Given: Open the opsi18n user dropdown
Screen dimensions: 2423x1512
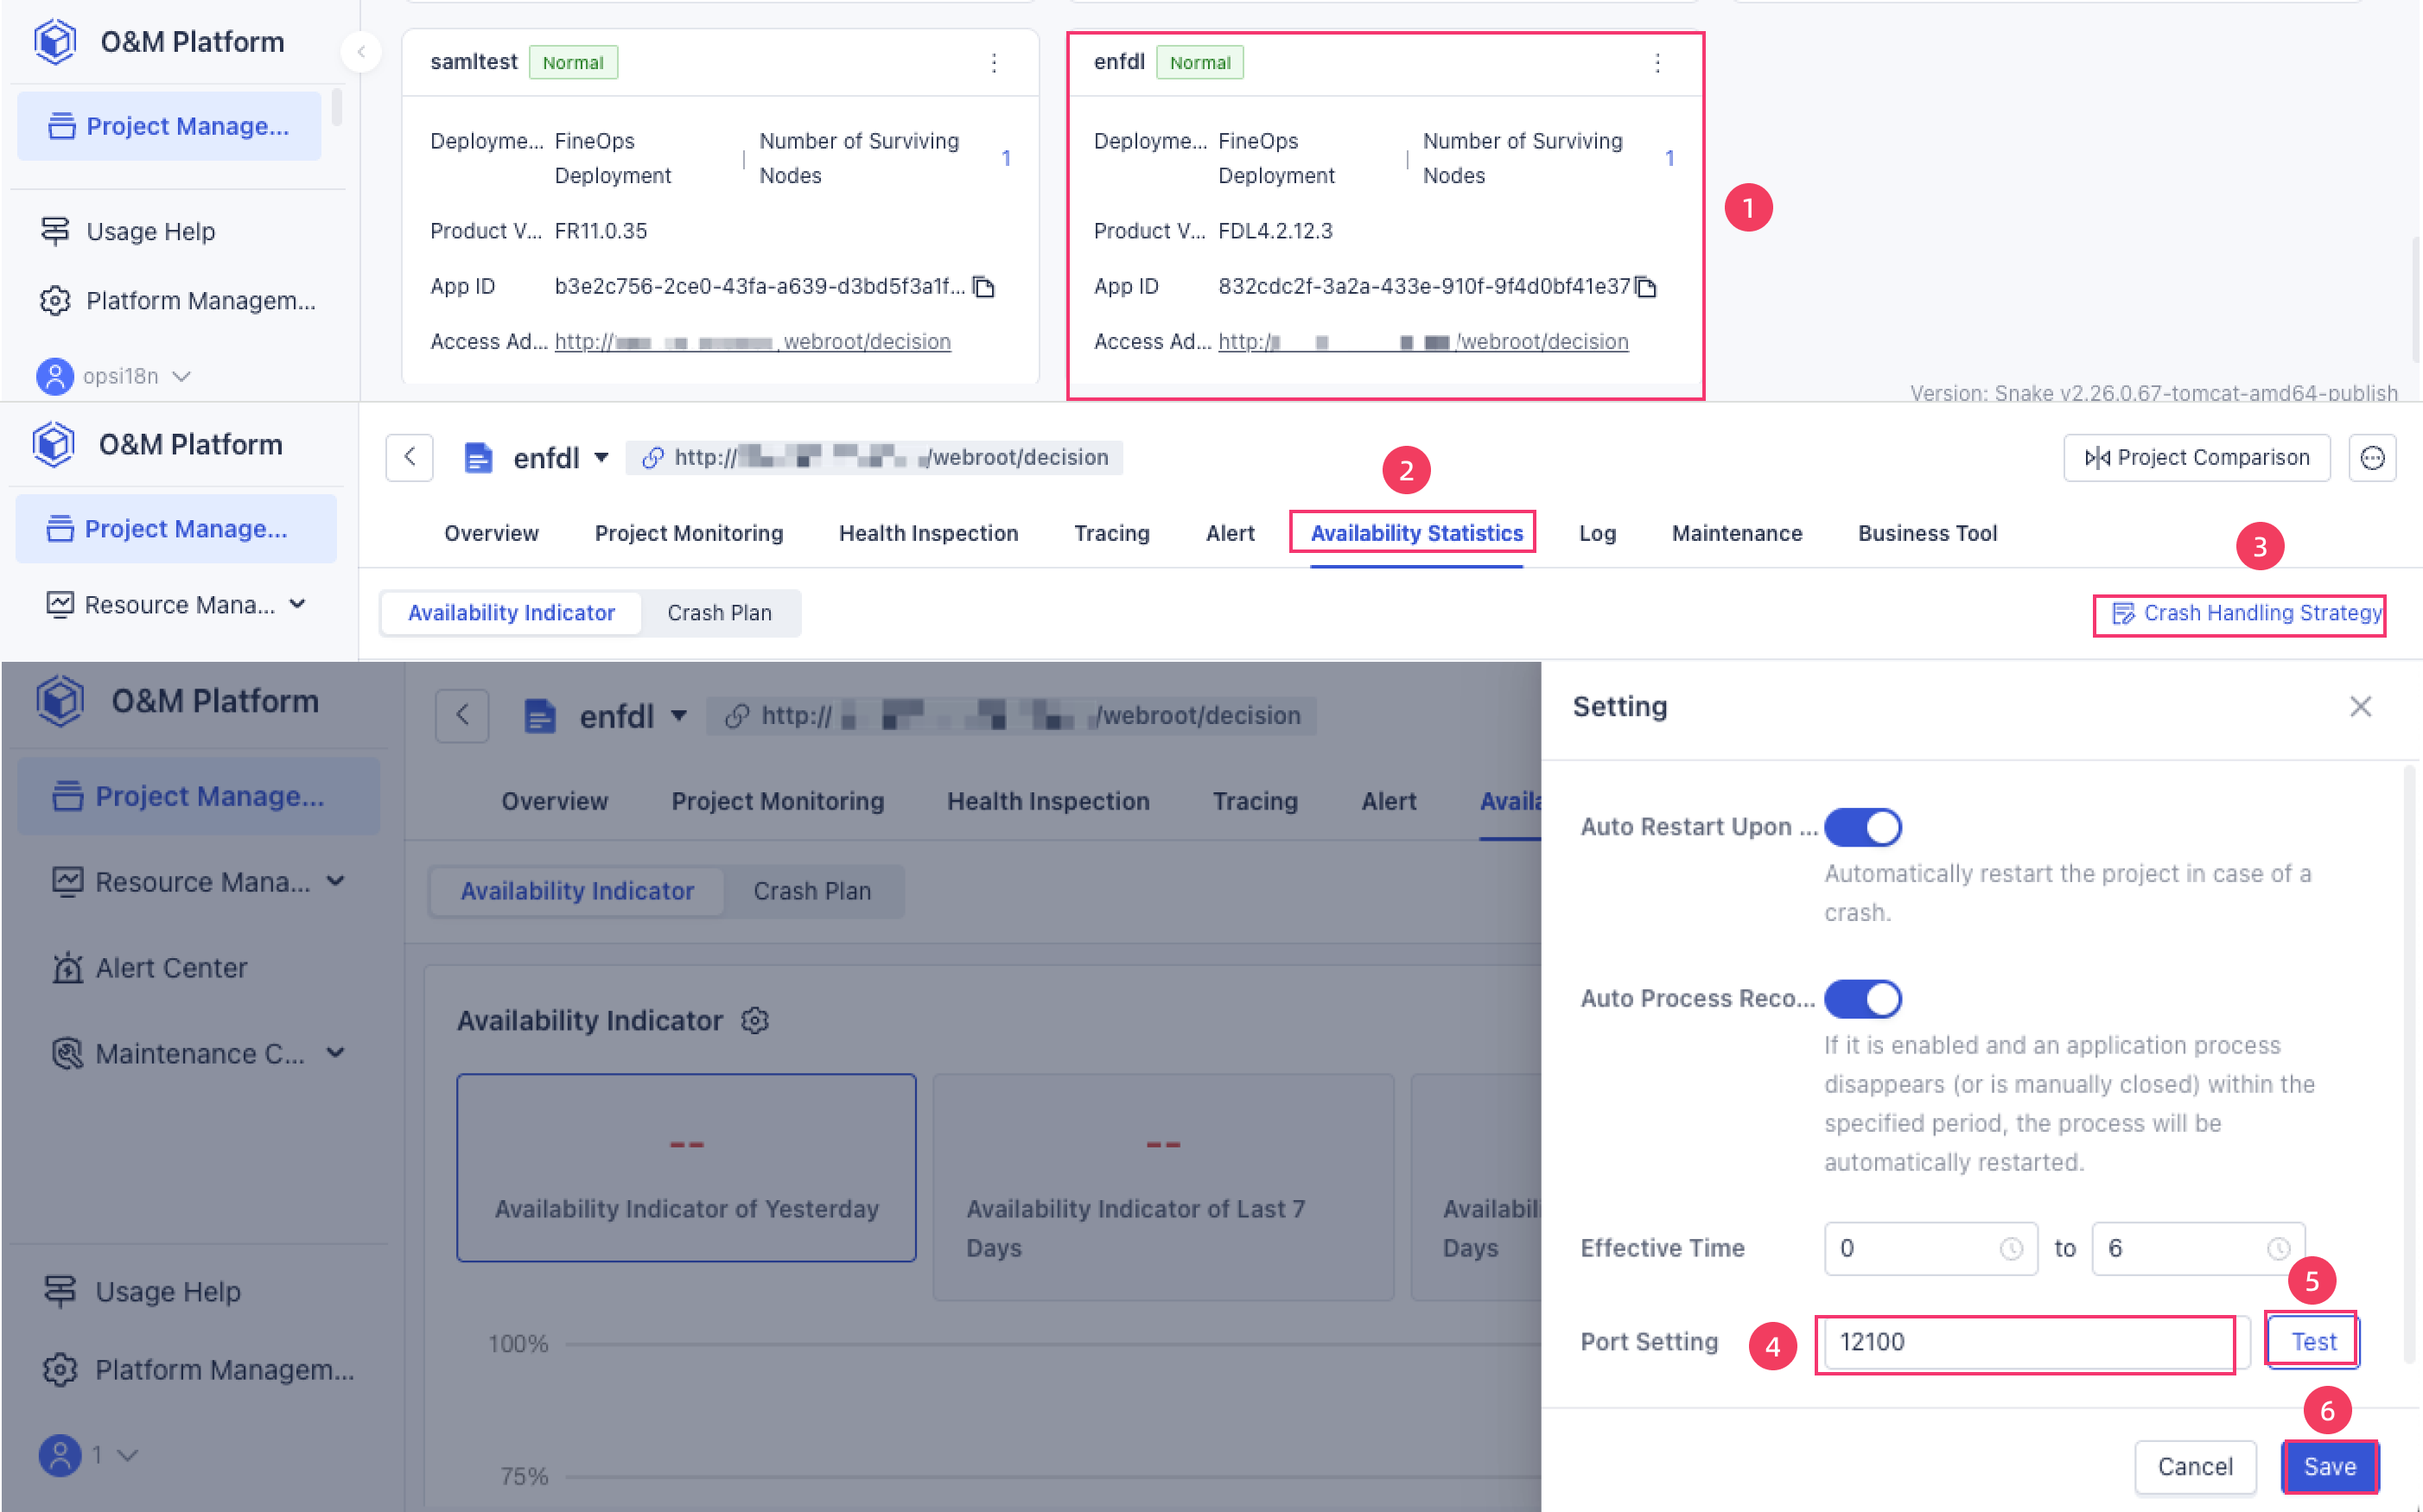Looking at the screenshot, I should 181,376.
